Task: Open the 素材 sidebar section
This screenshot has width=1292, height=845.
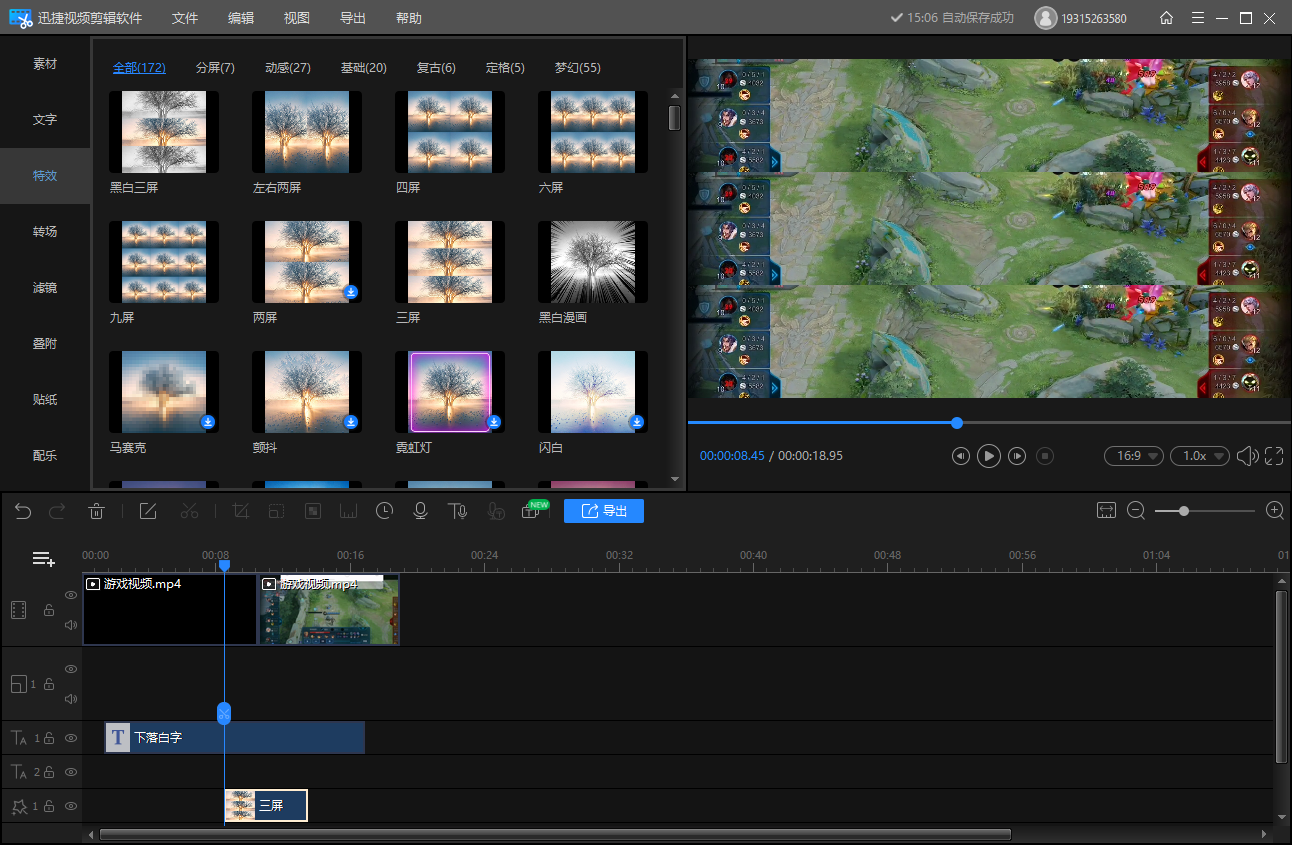Action: point(45,64)
